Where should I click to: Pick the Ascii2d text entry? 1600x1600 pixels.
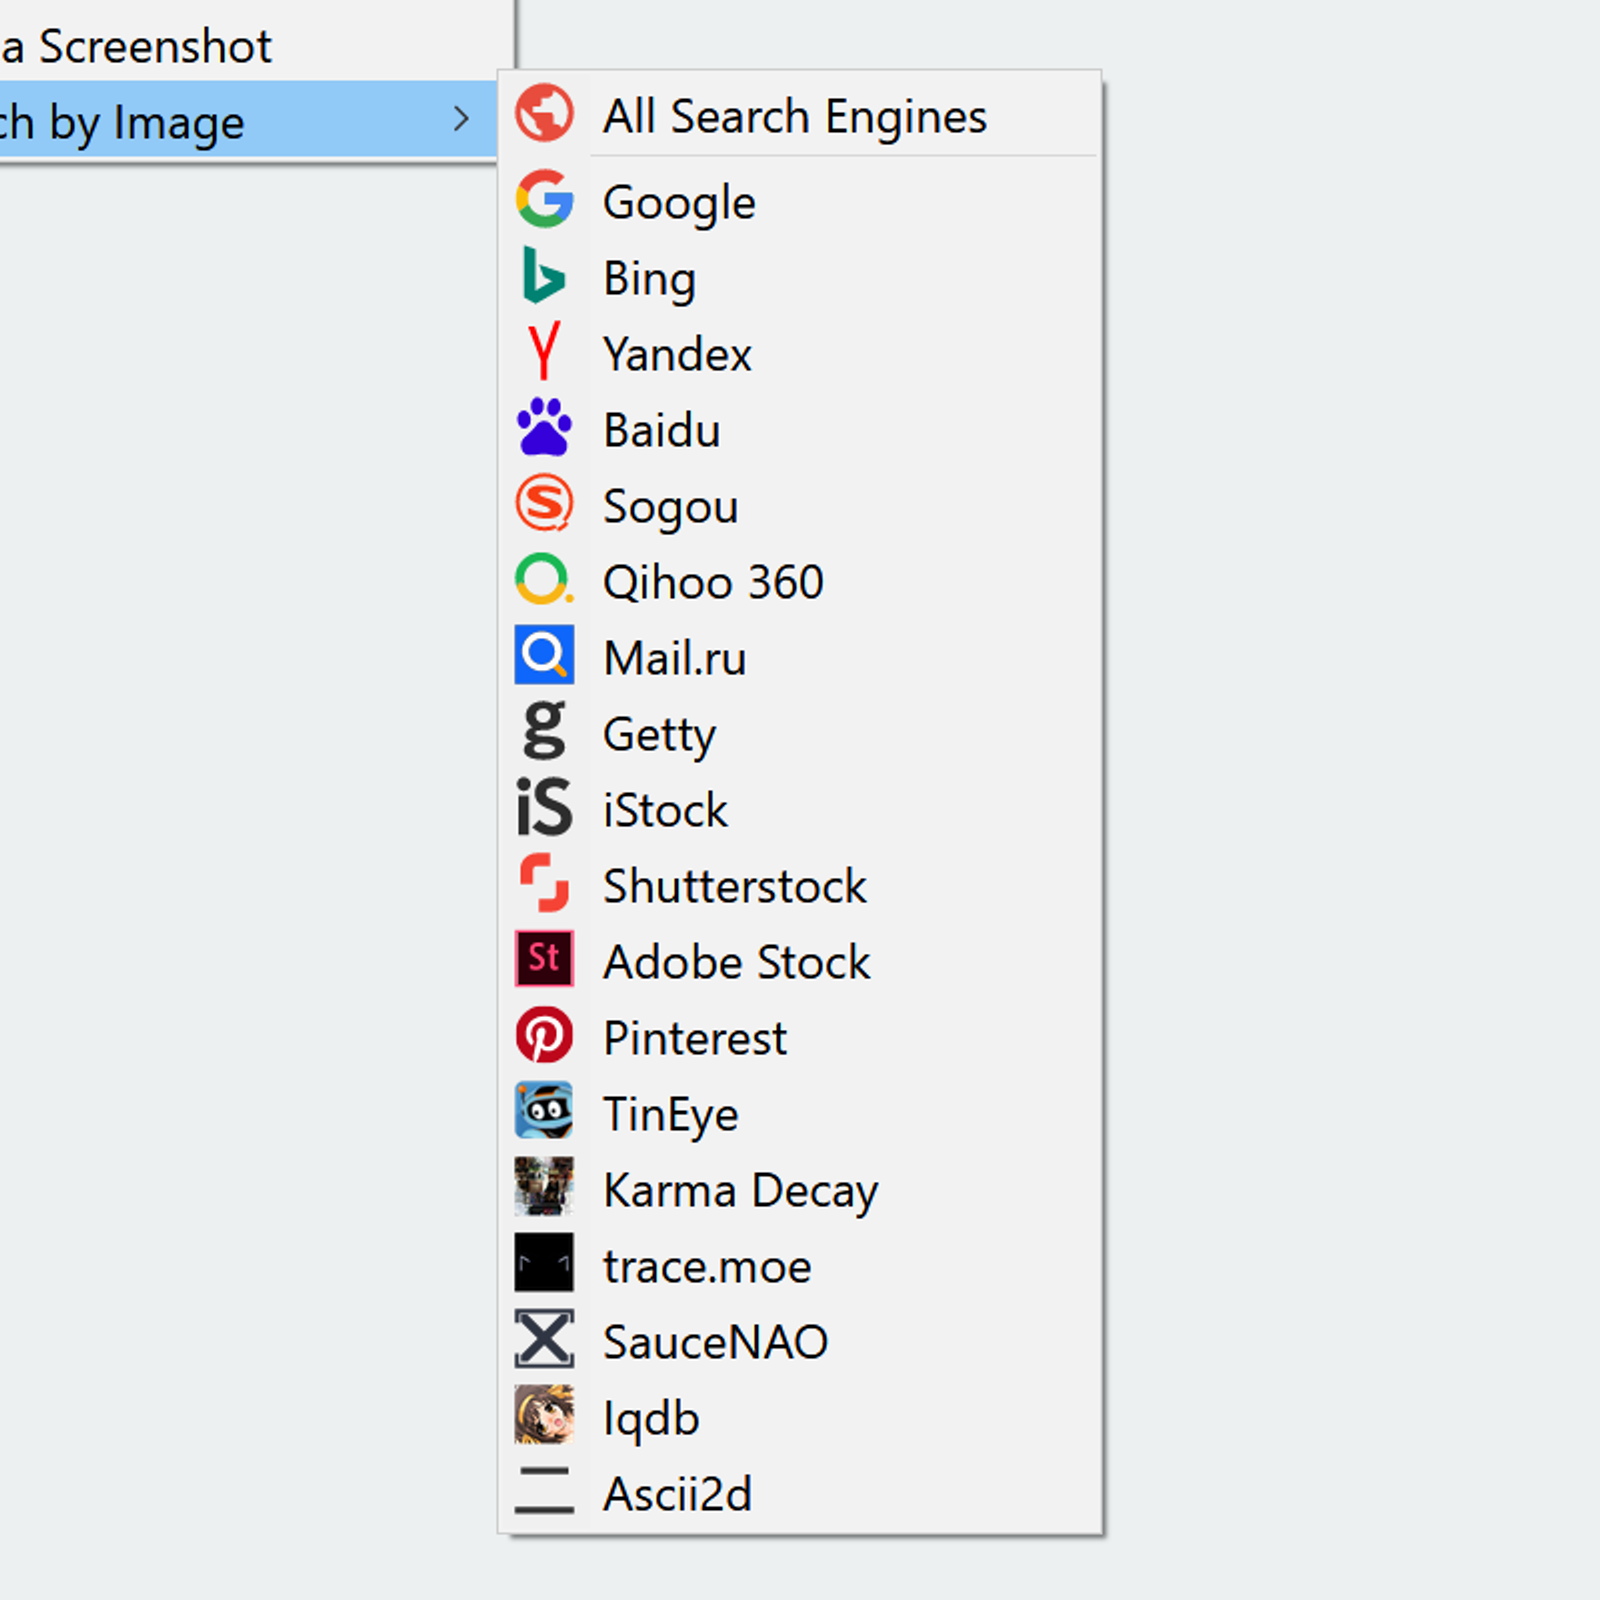(677, 1495)
